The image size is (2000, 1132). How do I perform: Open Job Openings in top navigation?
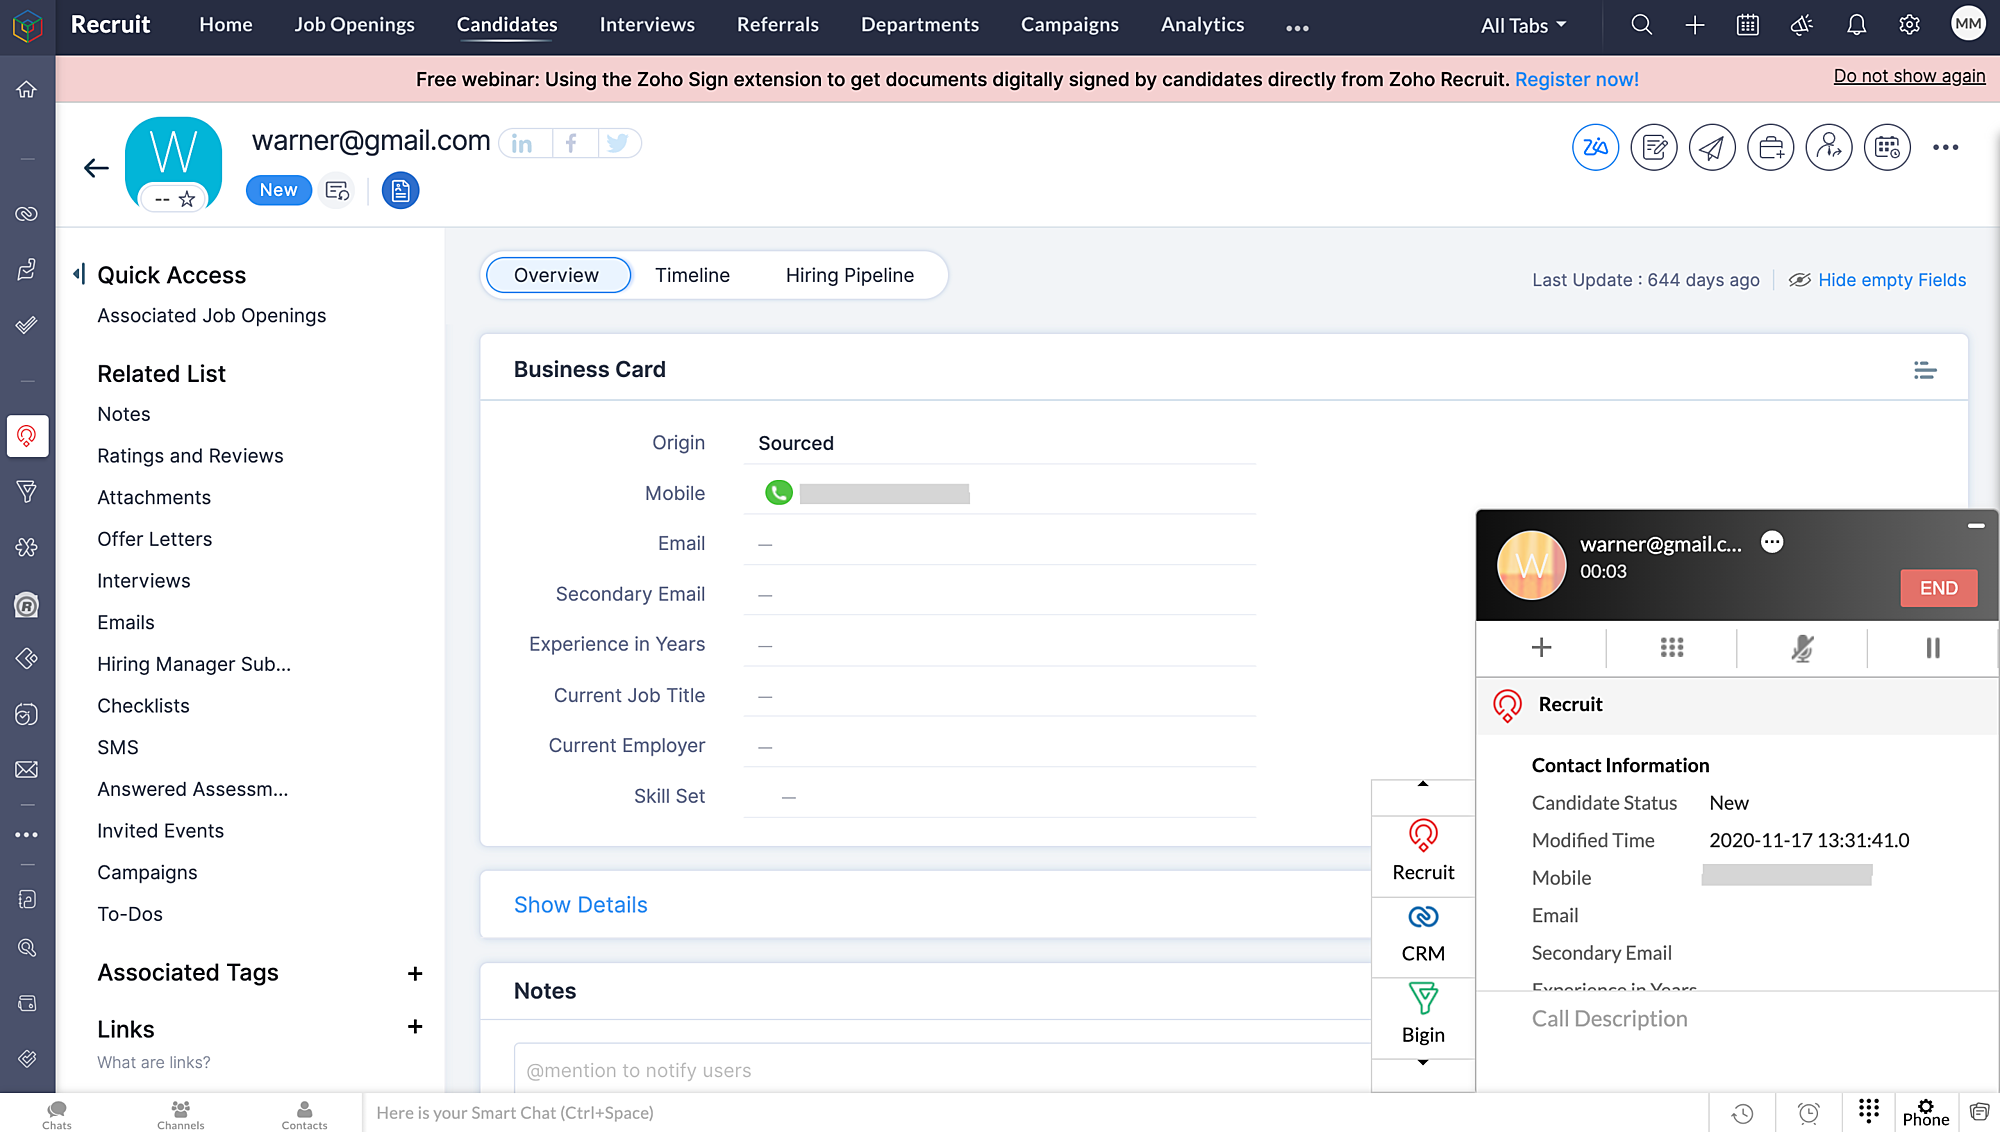click(354, 25)
